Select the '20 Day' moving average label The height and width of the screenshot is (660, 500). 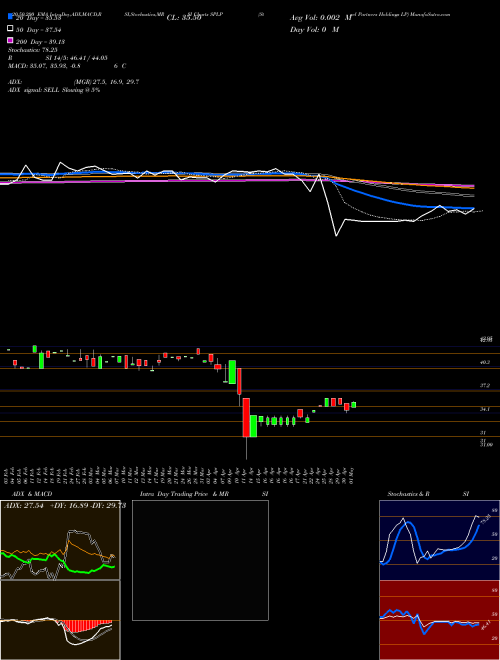[39, 18]
